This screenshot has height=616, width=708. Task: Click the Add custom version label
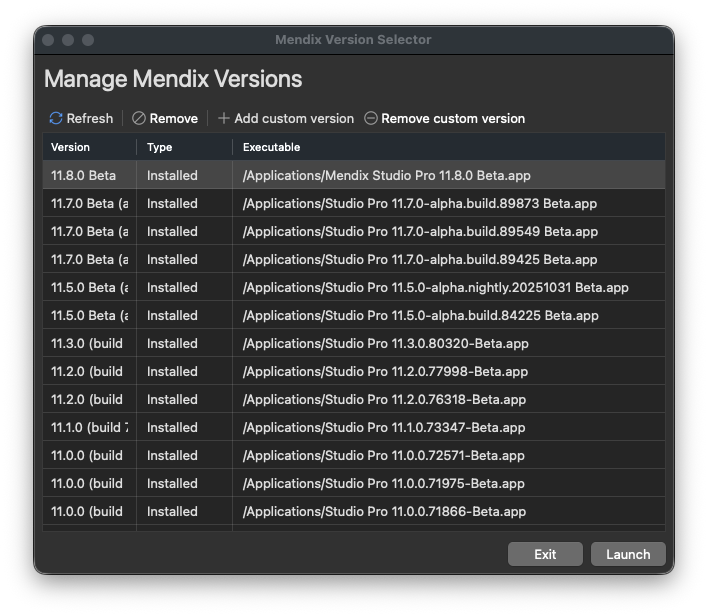[294, 118]
